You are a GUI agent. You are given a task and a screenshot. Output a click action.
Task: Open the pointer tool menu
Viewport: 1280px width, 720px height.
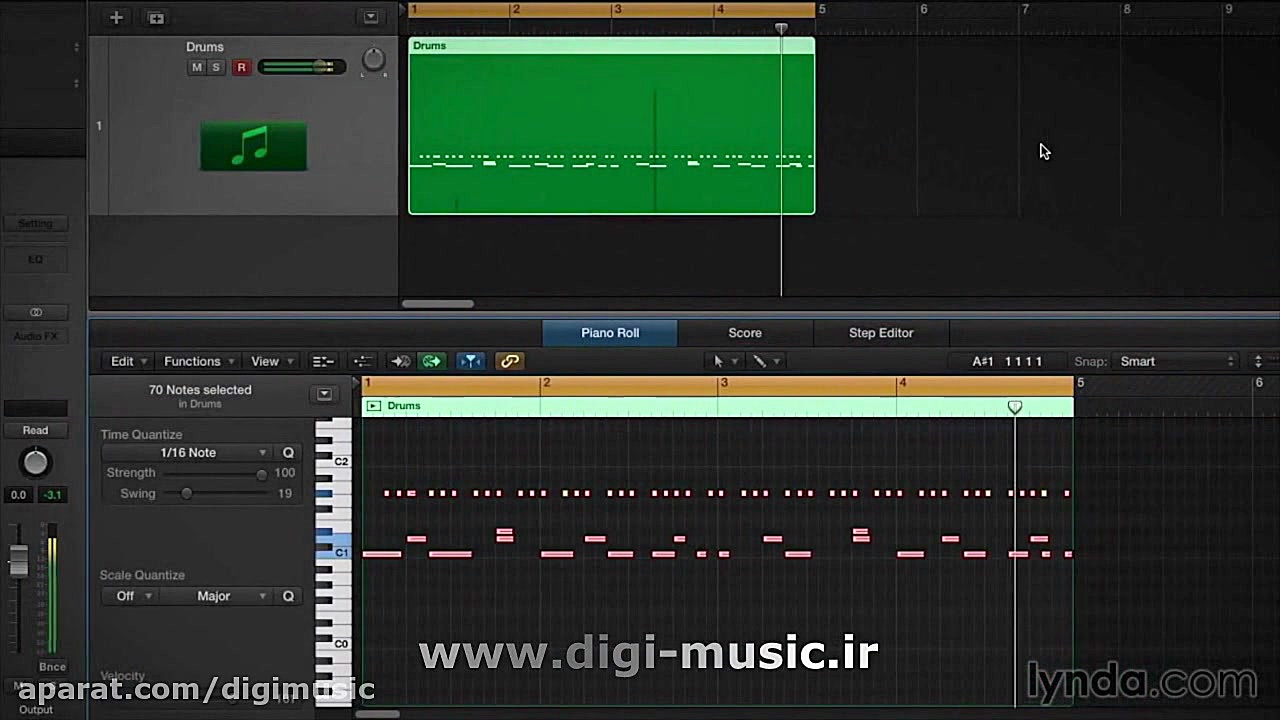[x=725, y=361]
